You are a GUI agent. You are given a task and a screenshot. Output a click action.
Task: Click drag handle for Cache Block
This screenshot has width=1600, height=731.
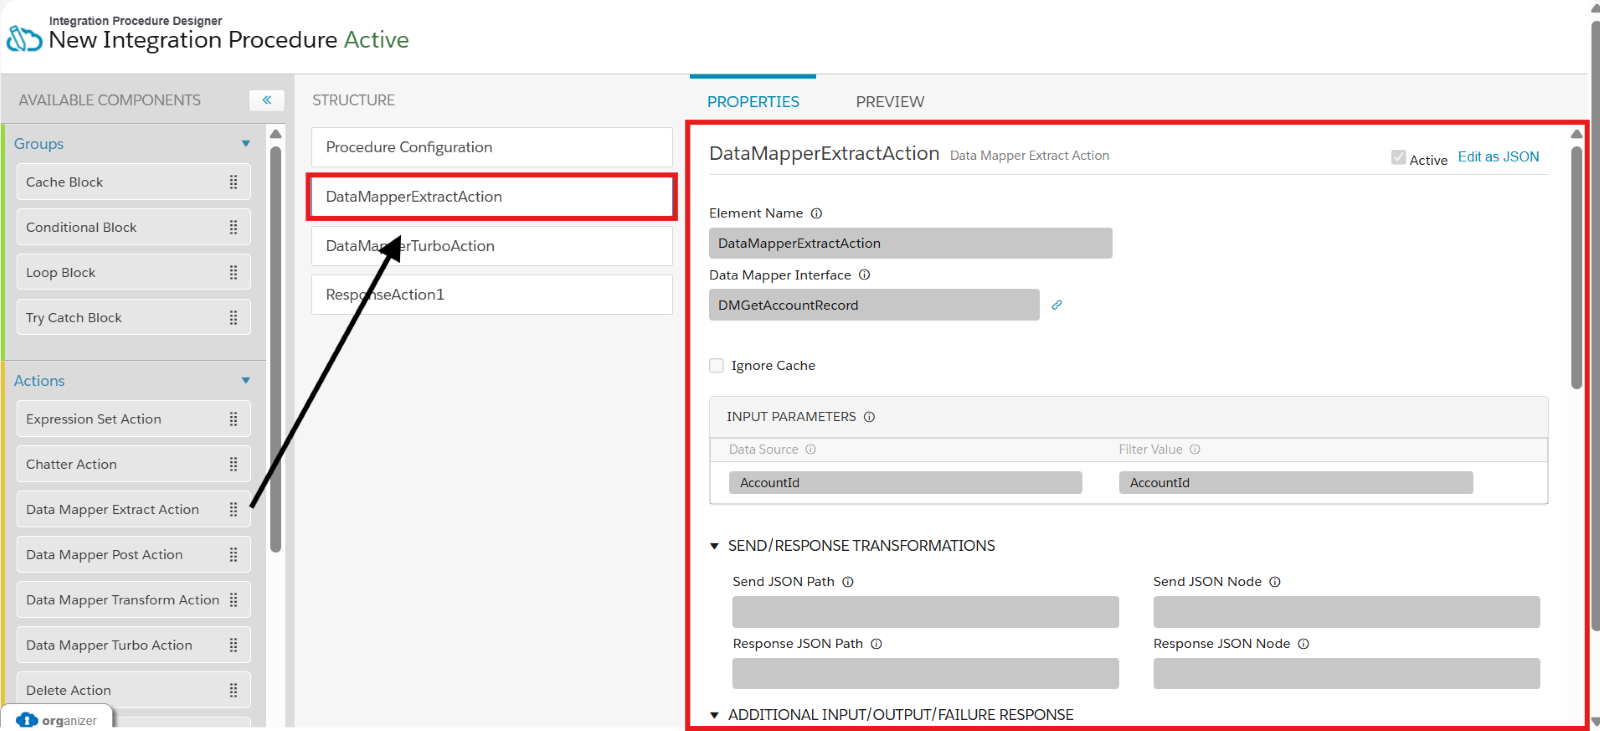point(233,182)
